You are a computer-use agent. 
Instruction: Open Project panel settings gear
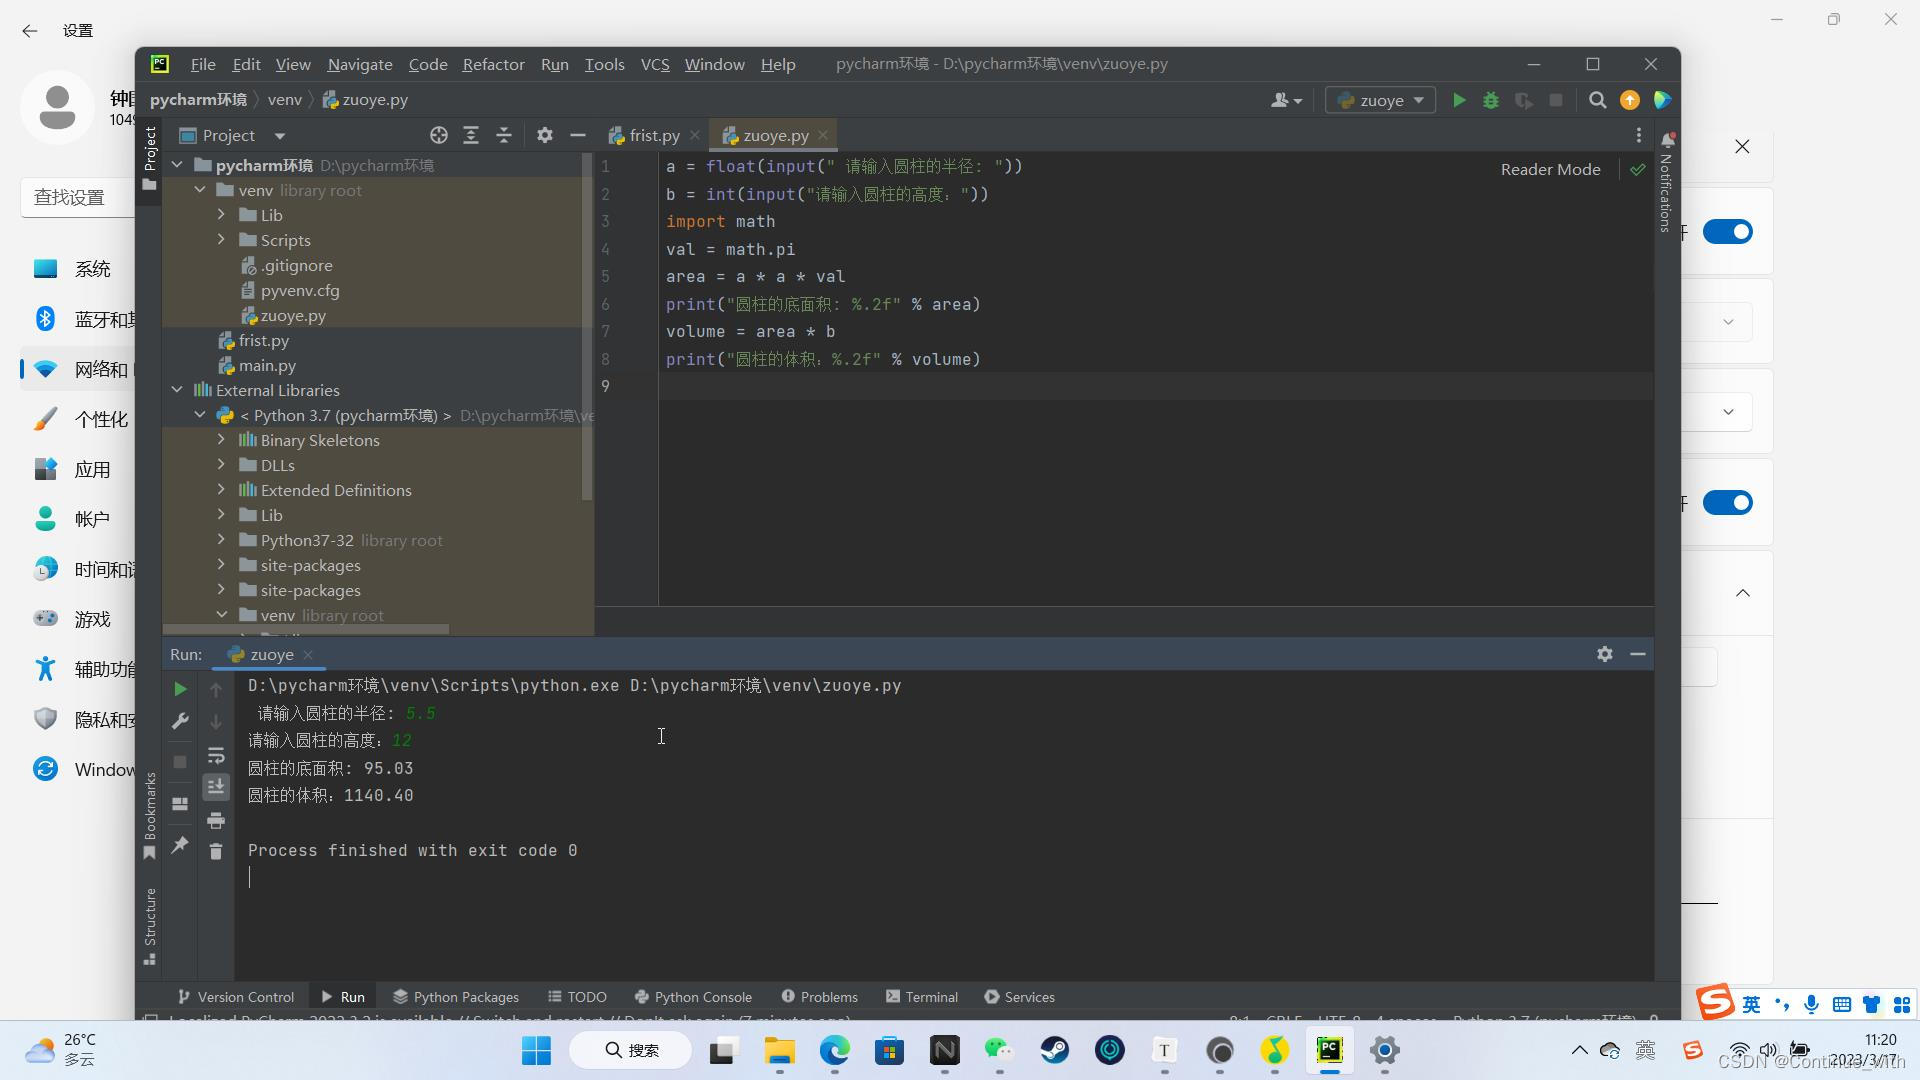[544, 135]
